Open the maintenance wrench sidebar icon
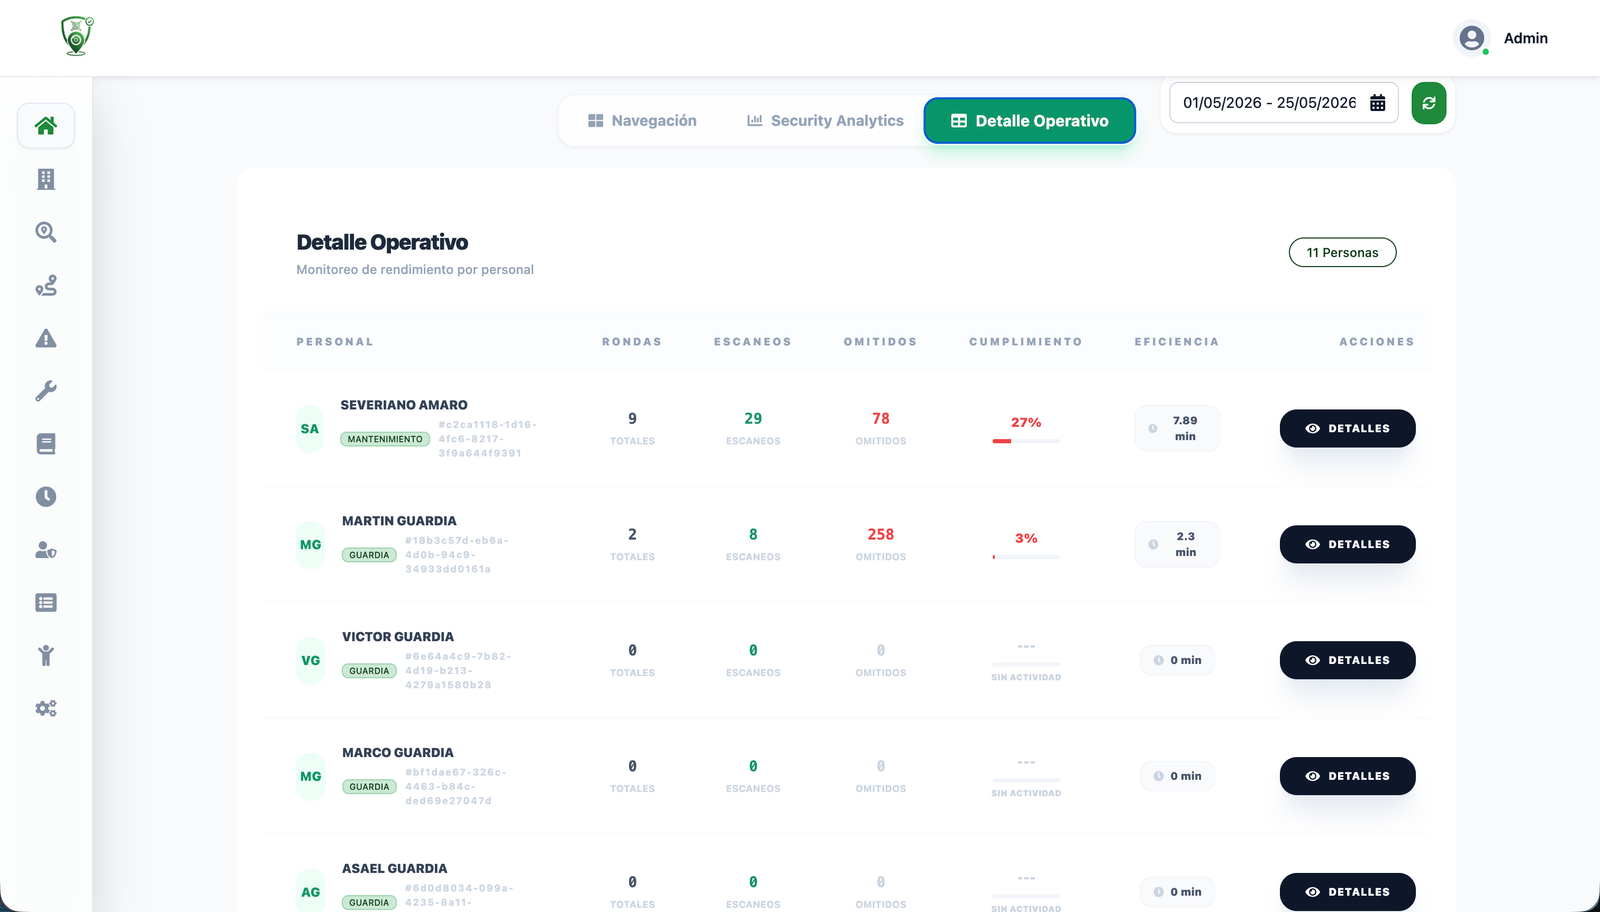This screenshot has height=912, width=1600. [46, 391]
